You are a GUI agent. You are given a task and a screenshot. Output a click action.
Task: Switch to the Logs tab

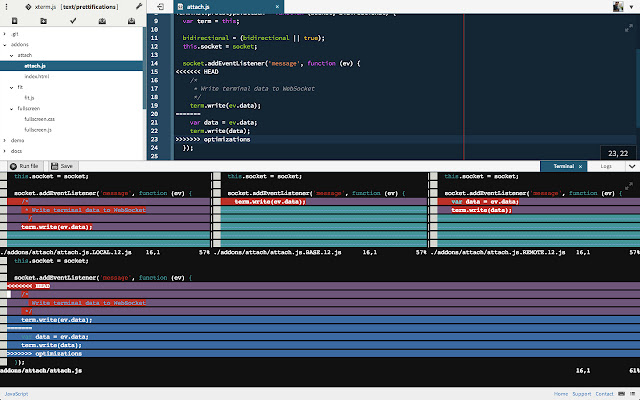[x=606, y=166]
